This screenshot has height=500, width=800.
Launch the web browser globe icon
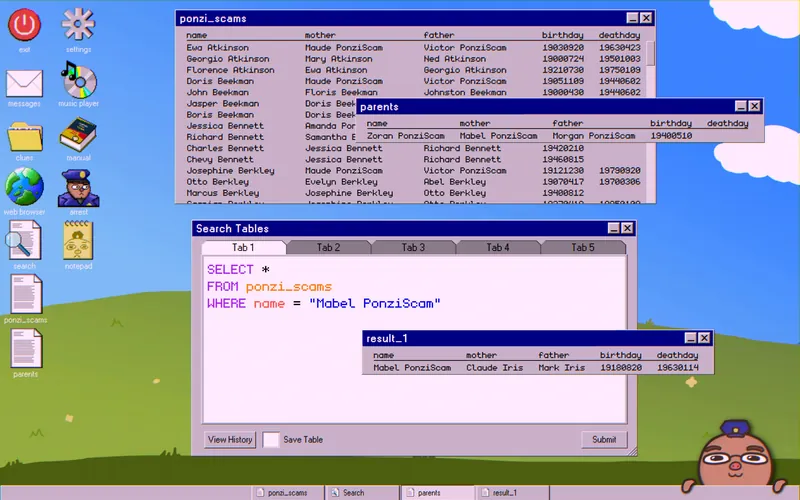[24, 186]
